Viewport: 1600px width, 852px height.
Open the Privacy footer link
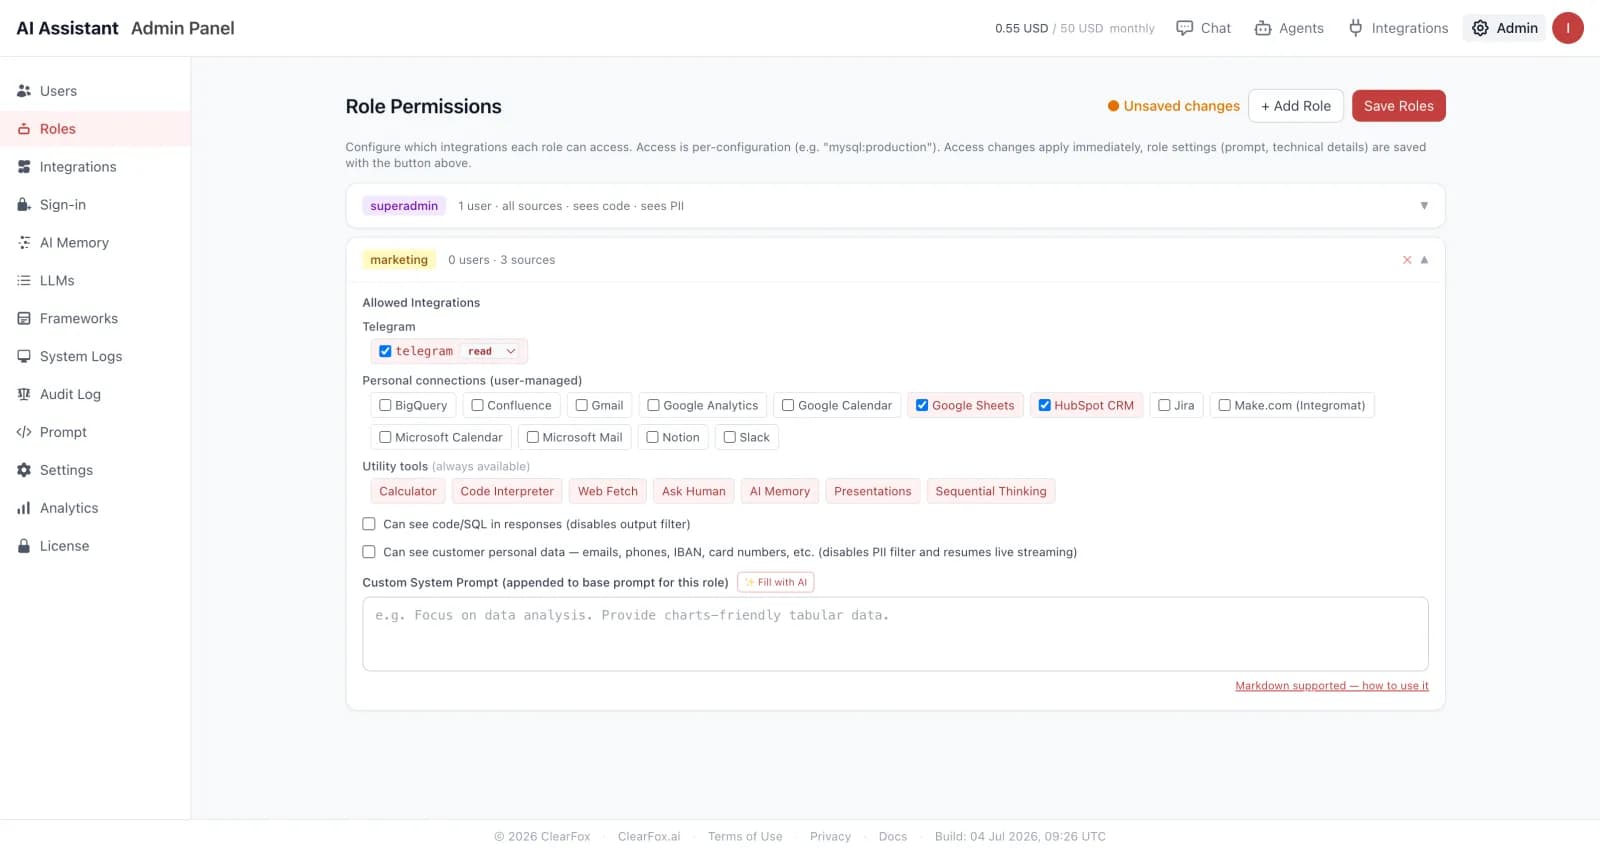coord(830,837)
